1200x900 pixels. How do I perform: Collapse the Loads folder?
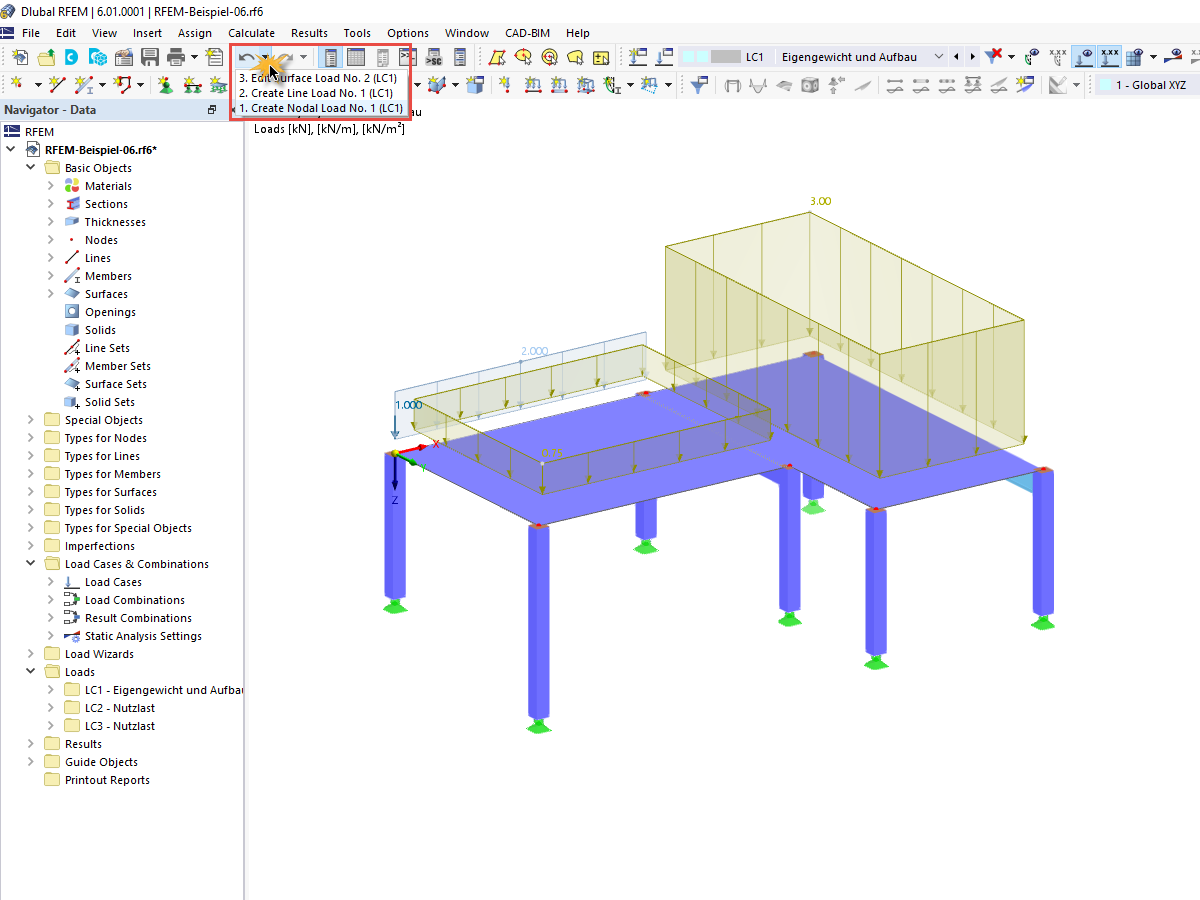tap(31, 672)
